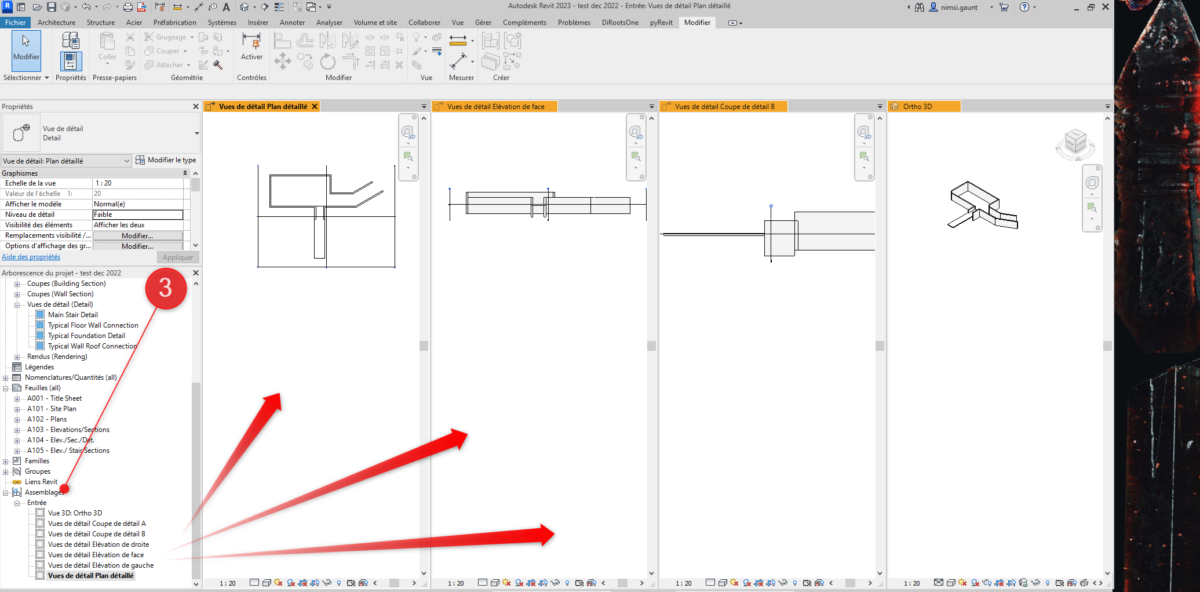The height and width of the screenshot is (592, 1200).
Task: Open the visual style swatch in view controls
Action: [266, 582]
